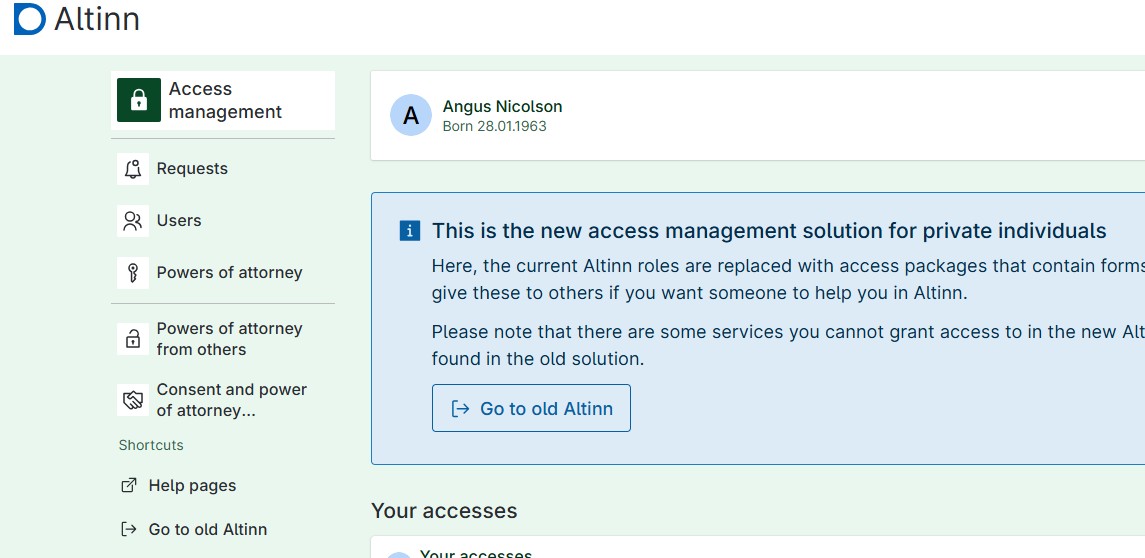The height and width of the screenshot is (558, 1145).
Task: Click the new access management solution heading
Action: coord(769,231)
